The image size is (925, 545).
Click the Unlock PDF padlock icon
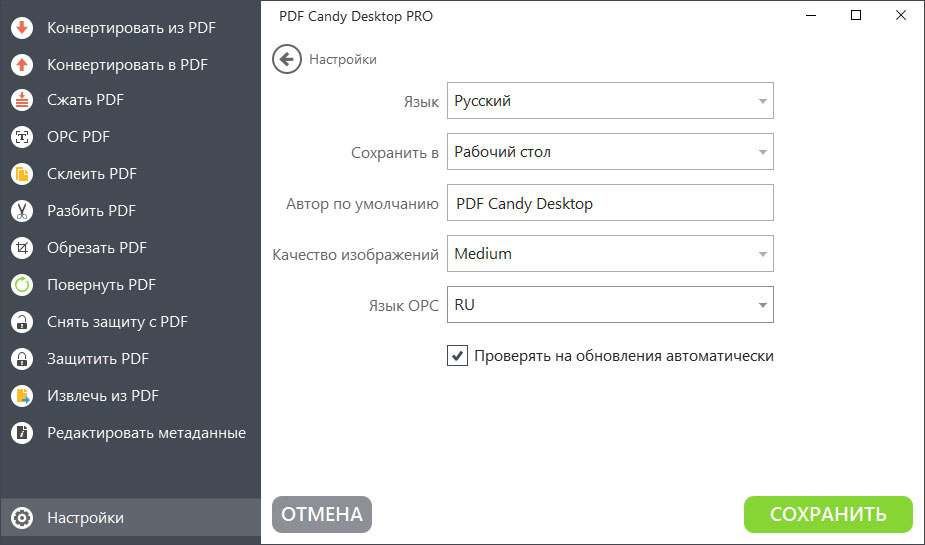(x=22, y=322)
